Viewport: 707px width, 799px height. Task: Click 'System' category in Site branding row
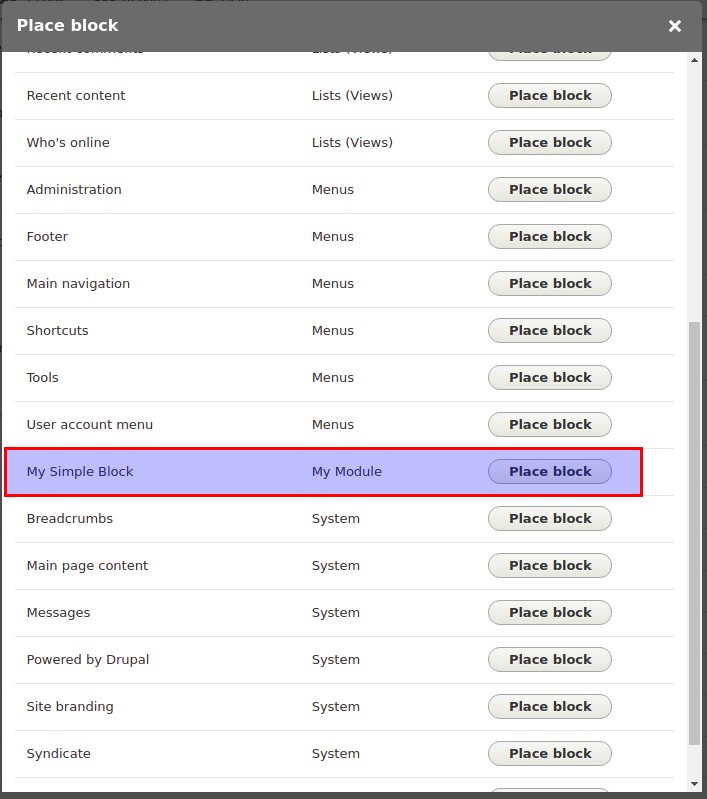coord(336,707)
